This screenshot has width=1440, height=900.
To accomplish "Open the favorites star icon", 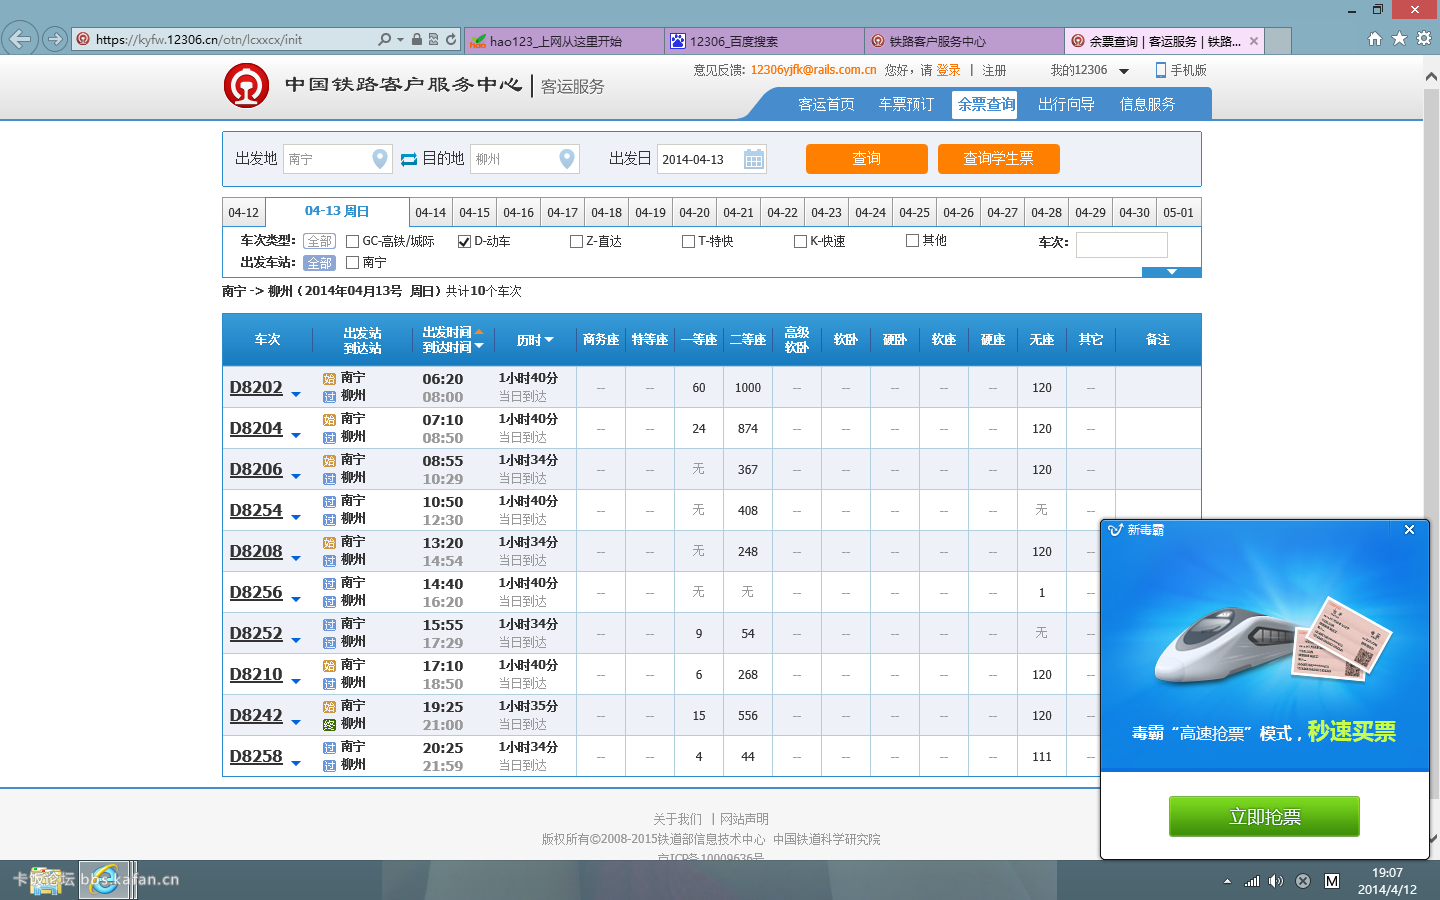I will click(1399, 39).
